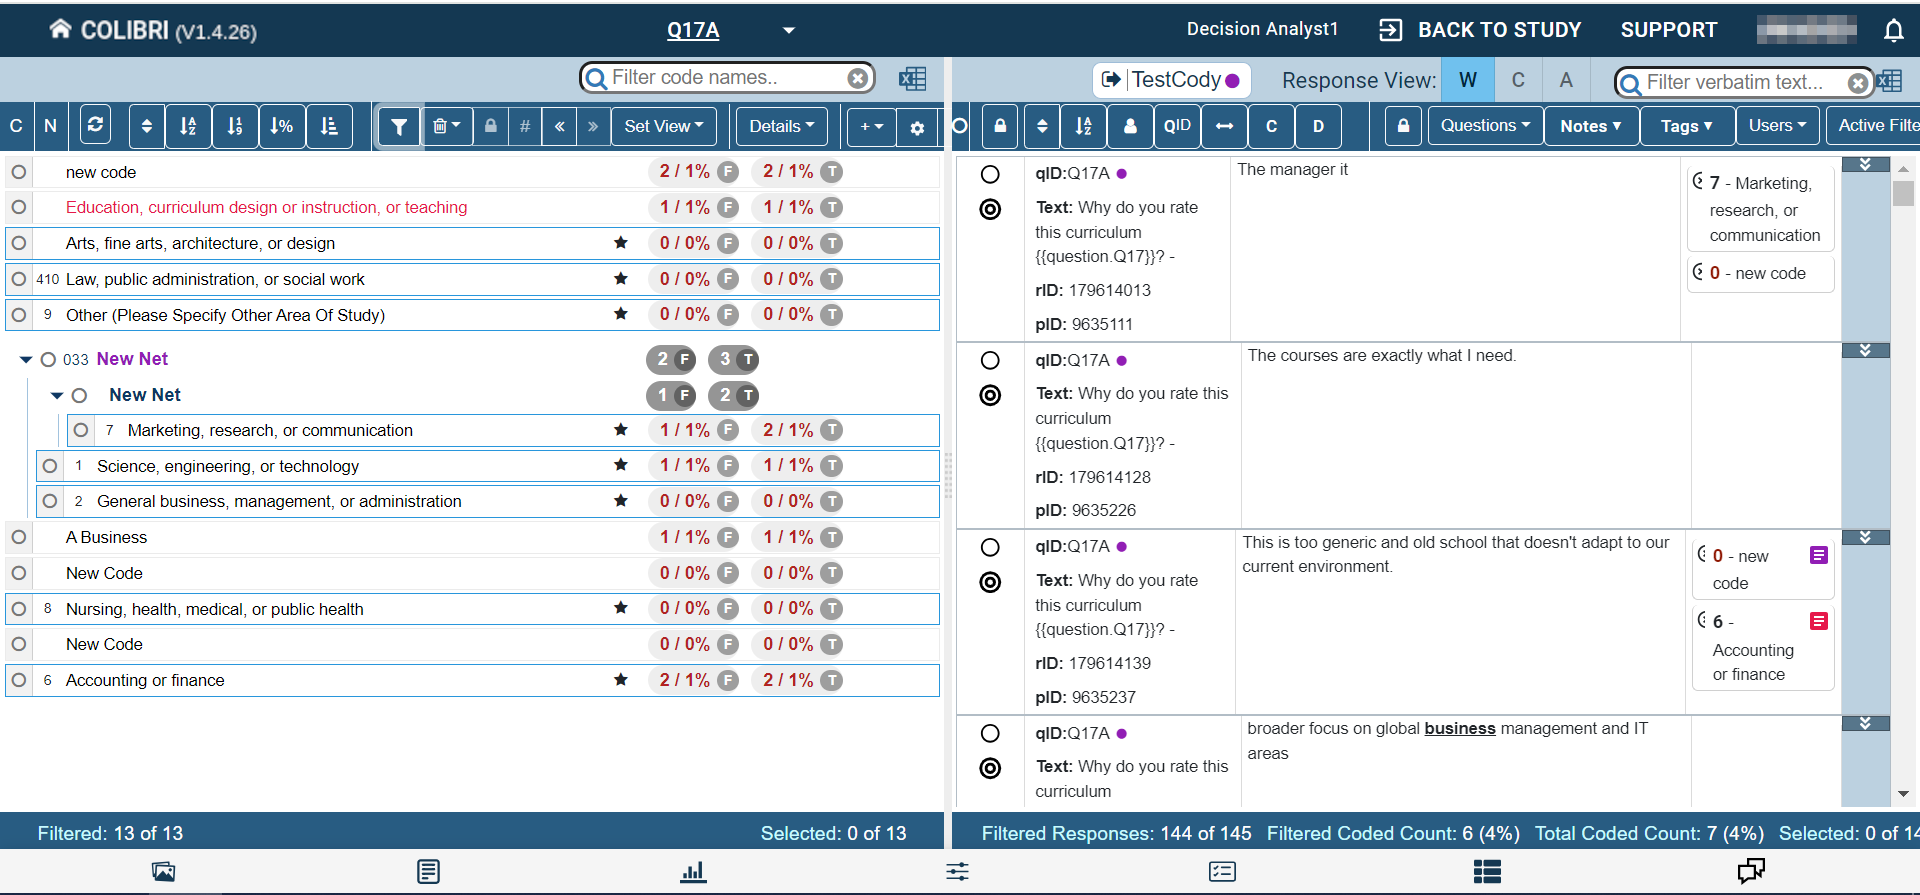Click the chat bubbles icon in bottom bar

point(1750,872)
